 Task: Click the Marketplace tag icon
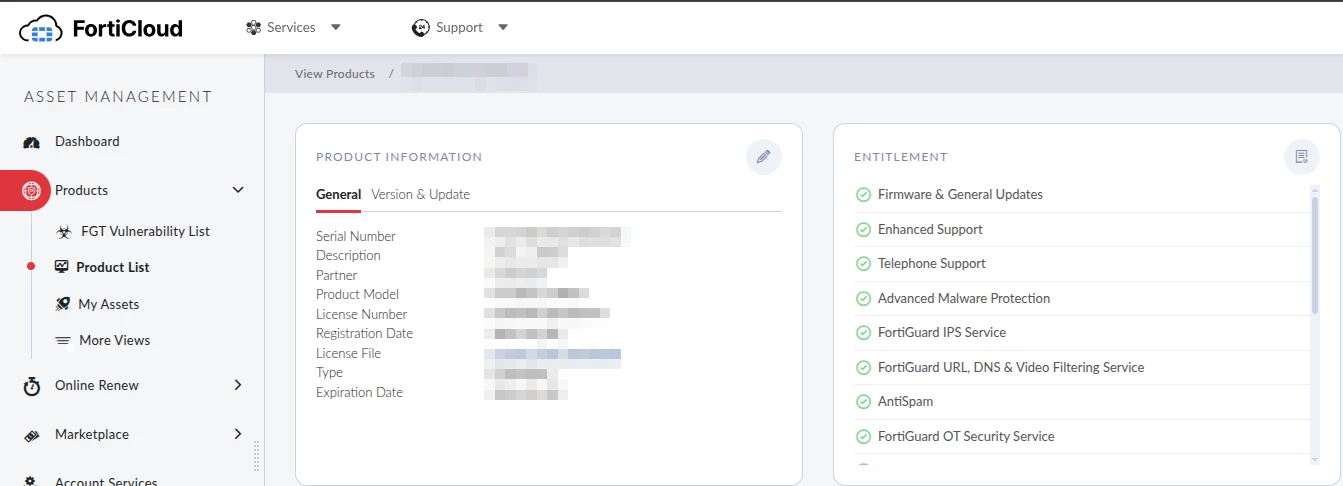[x=31, y=436]
